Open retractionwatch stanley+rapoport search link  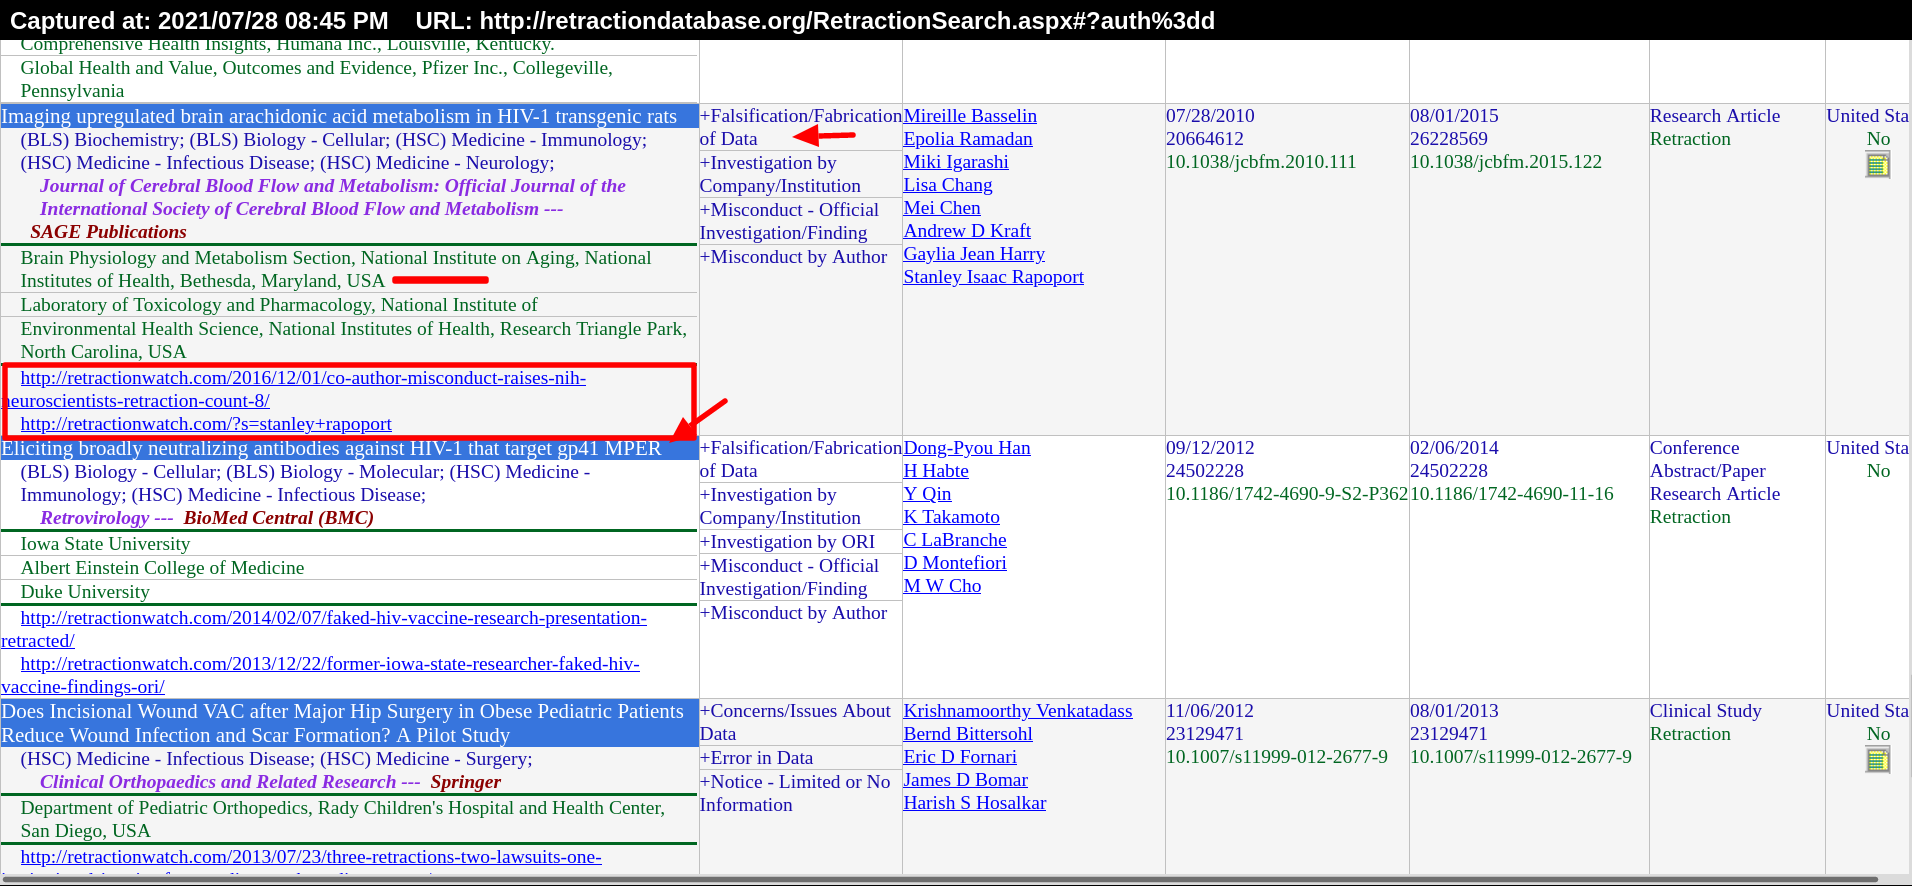[206, 424]
